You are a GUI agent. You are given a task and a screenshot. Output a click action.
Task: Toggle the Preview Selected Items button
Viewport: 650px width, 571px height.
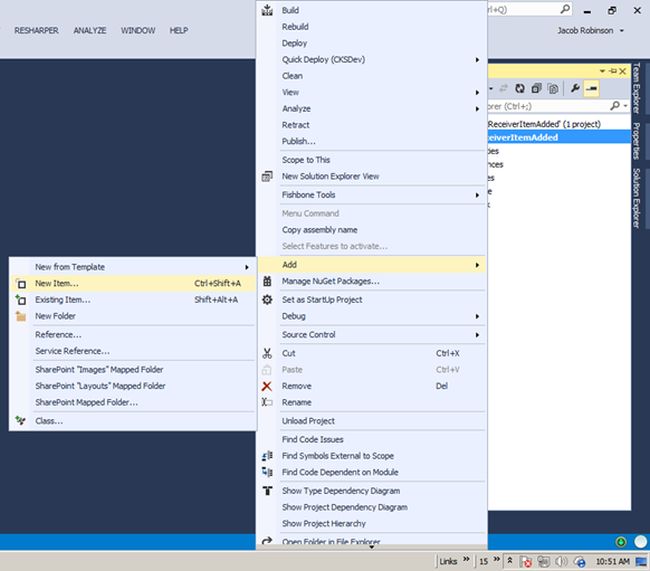[592, 88]
